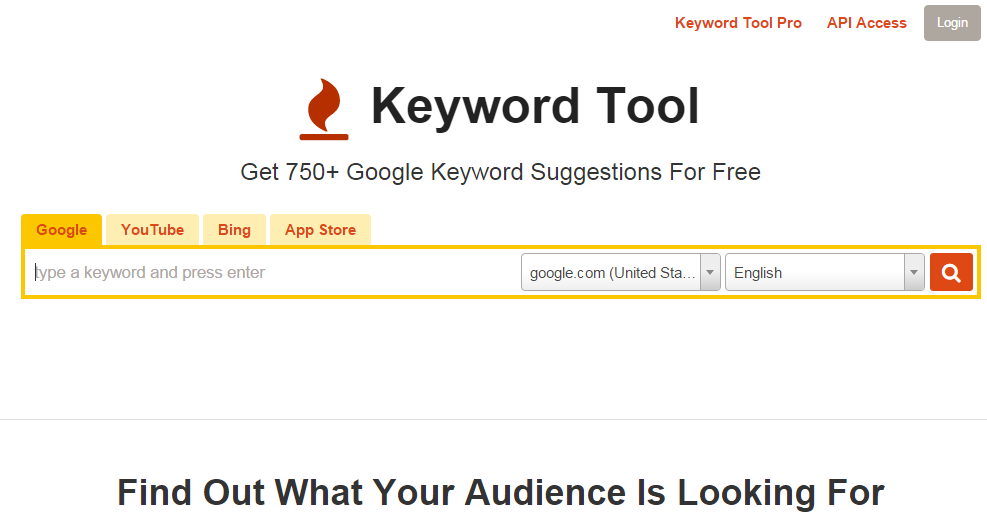The image size is (987, 513).
Task: Click the Get 750+ Google Keyword Suggestions tagline
Action: tap(500, 172)
